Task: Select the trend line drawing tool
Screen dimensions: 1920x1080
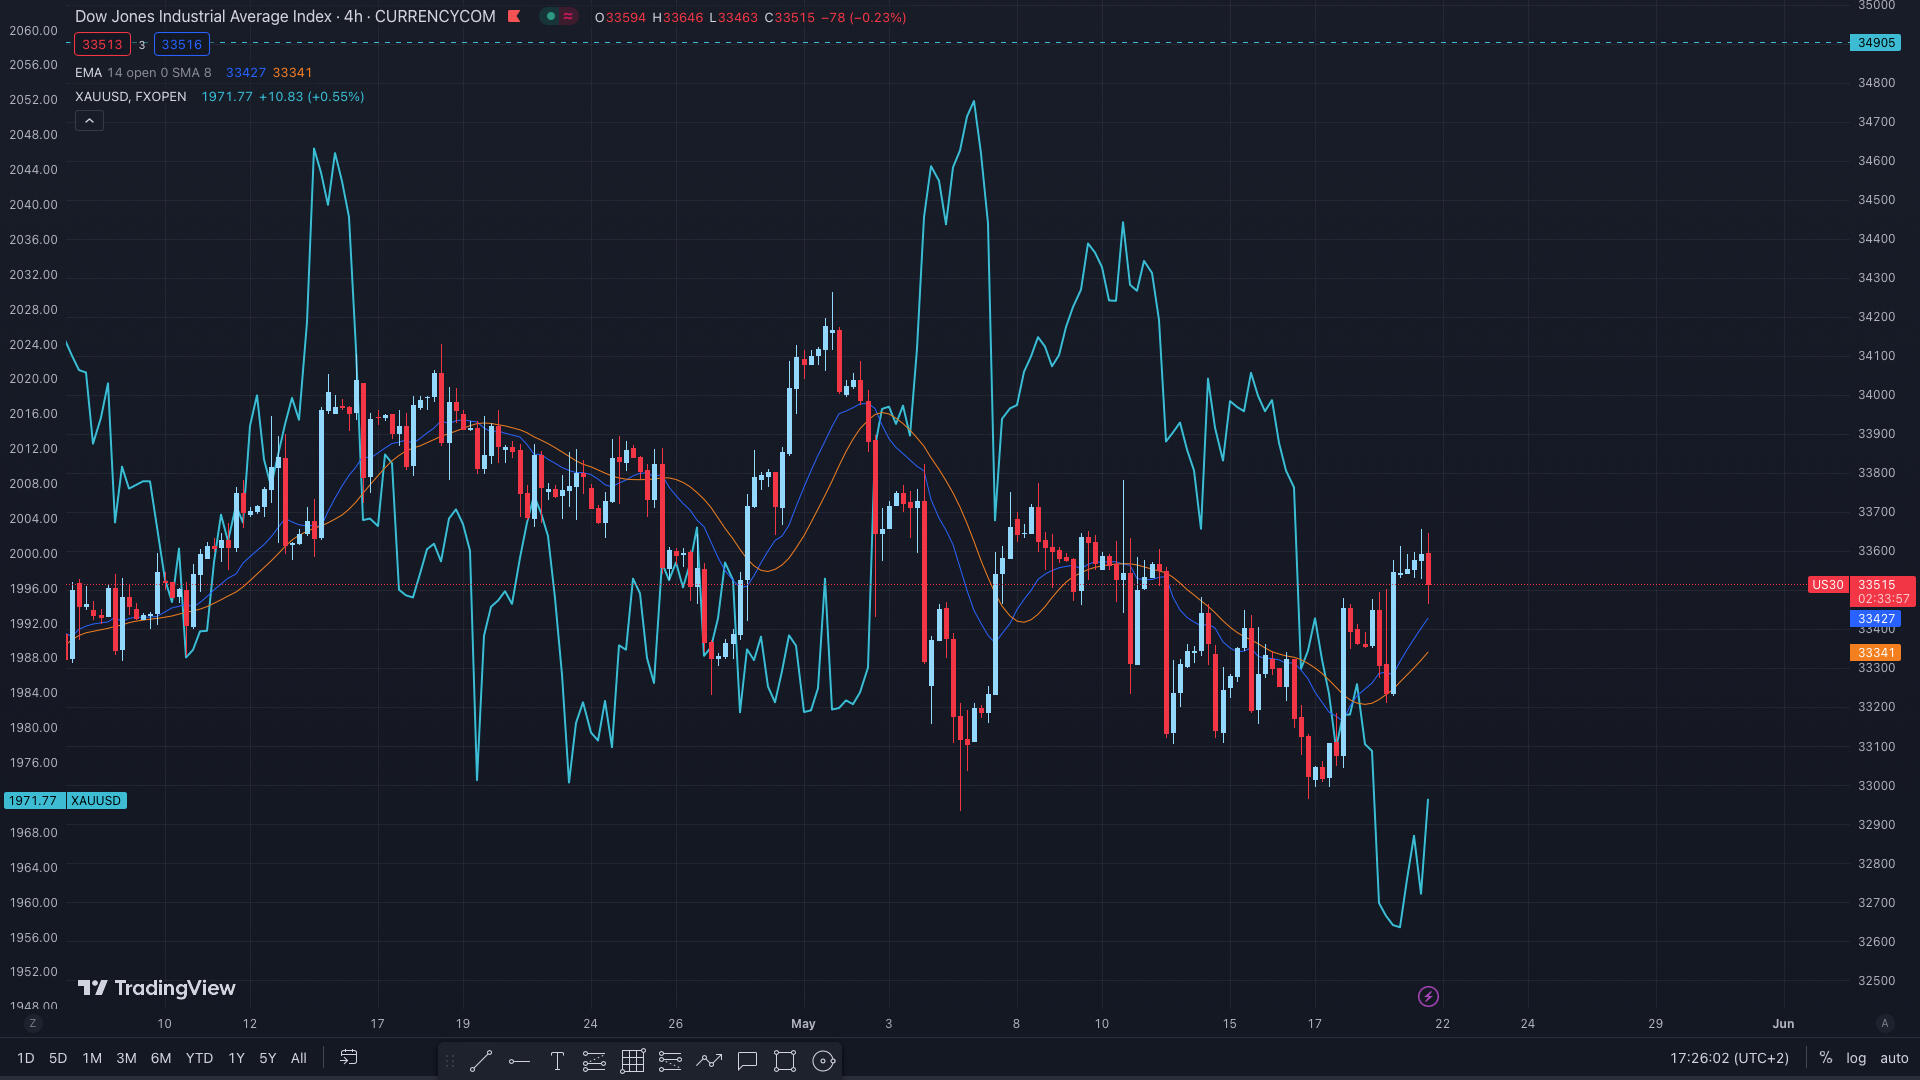Action: tap(481, 1061)
